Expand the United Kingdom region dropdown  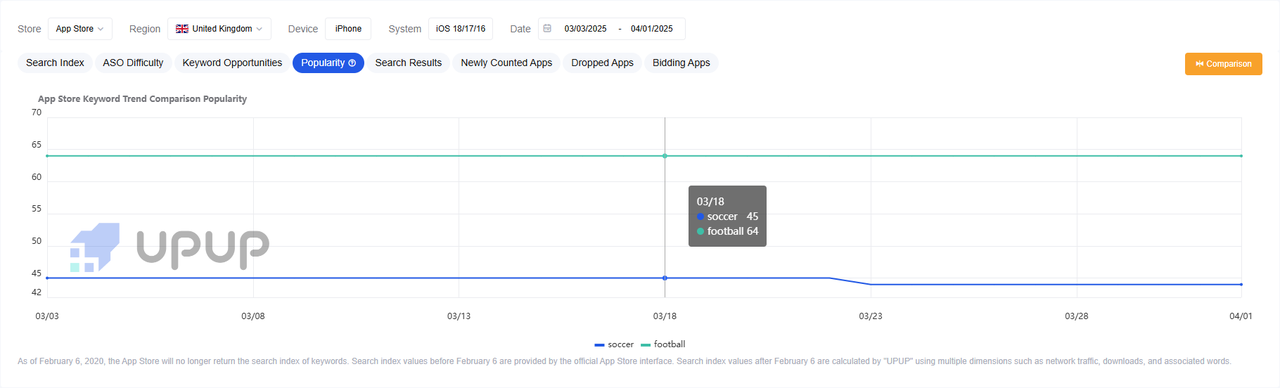pyautogui.click(x=219, y=29)
